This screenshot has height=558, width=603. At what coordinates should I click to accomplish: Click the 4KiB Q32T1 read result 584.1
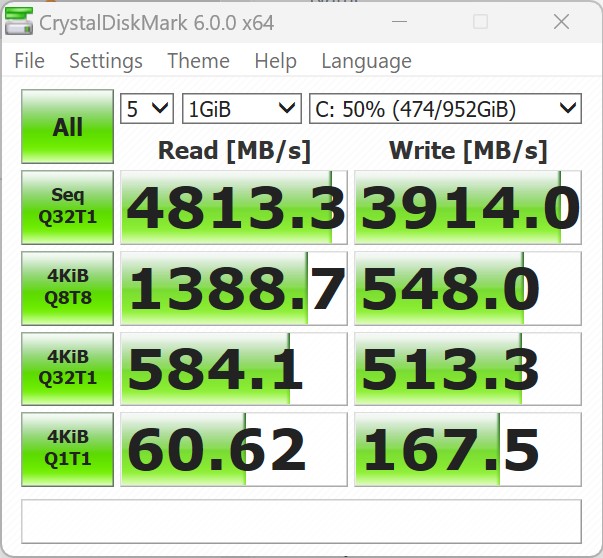point(234,369)
